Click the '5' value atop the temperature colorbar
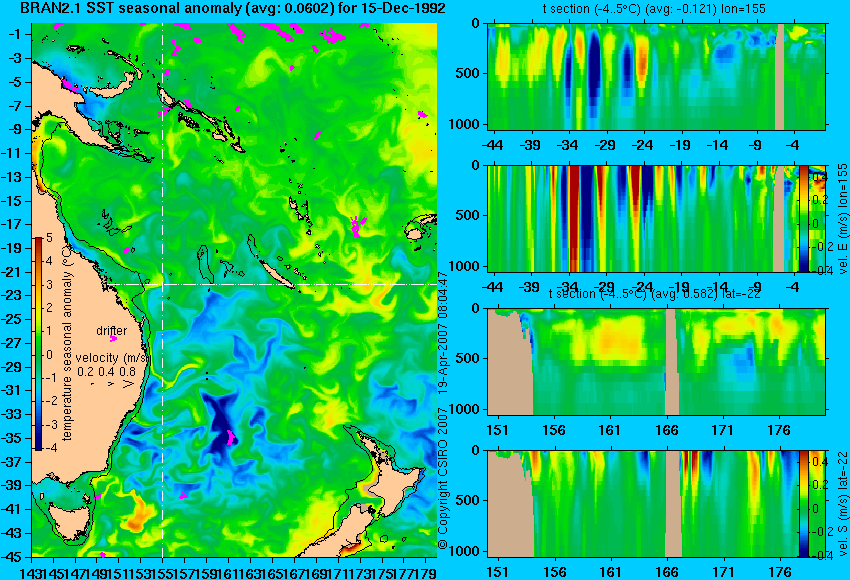The height and width of the screenshot is (580, 850). pos(49,237)
